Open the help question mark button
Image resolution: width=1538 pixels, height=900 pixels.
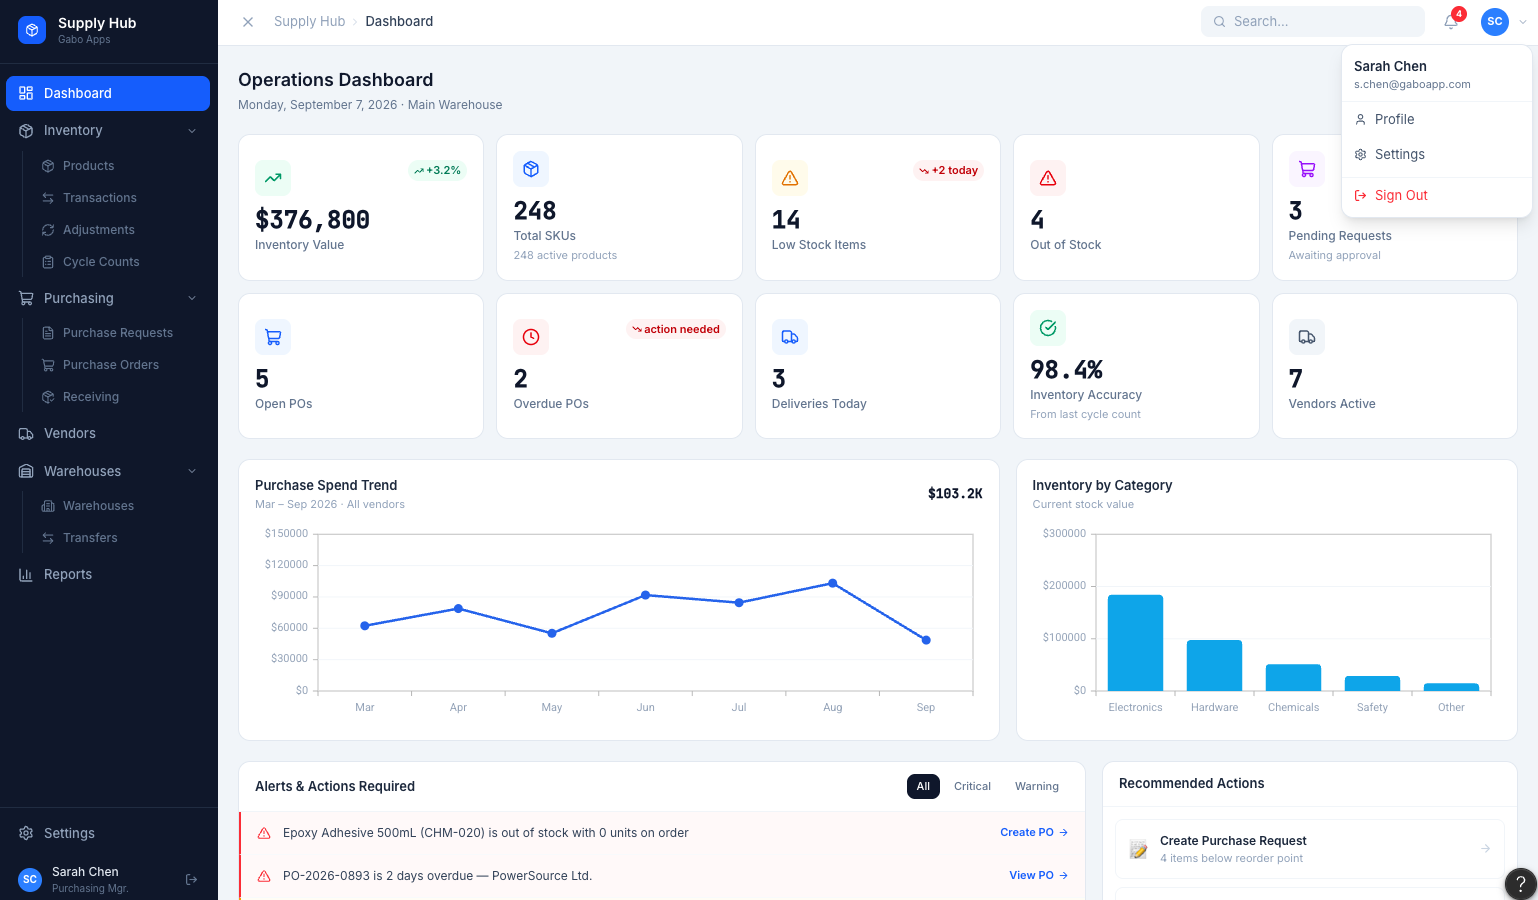point(1520,883)
